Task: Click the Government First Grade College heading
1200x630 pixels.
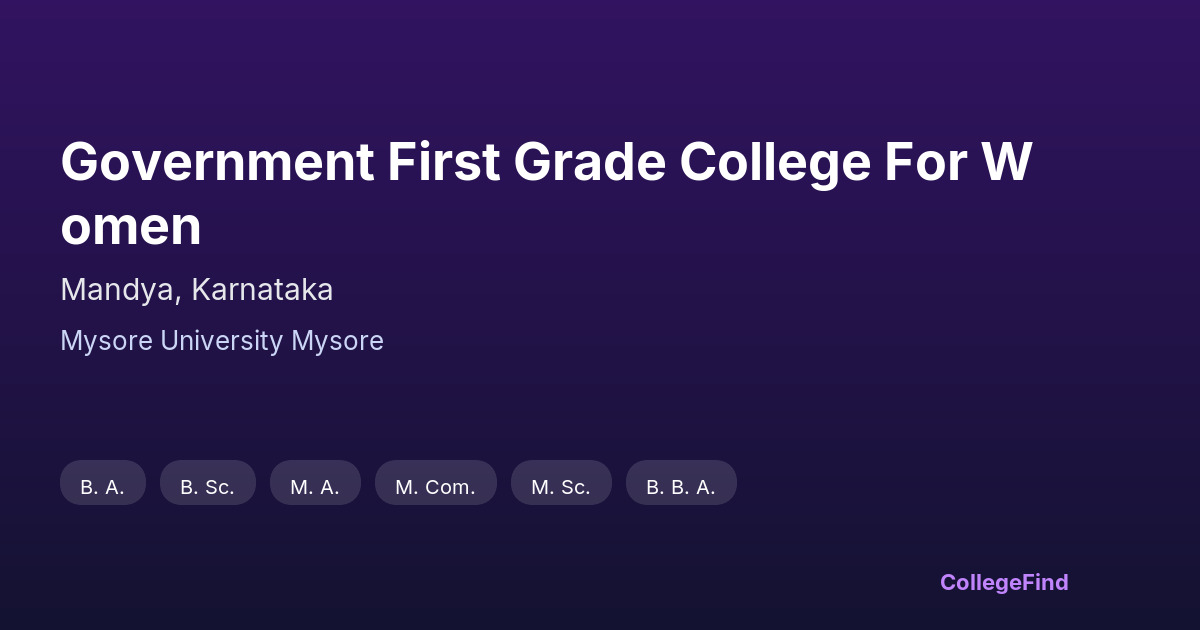Action: click(545, 163)
